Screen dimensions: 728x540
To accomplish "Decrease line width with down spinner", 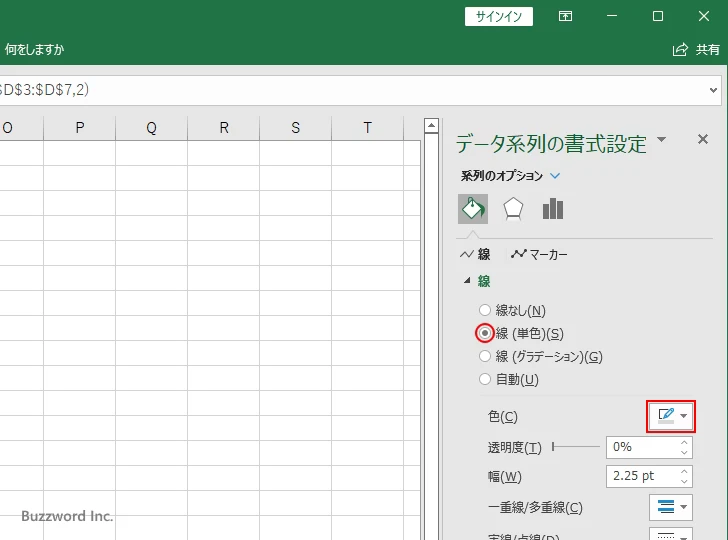I will pos(684,482).
